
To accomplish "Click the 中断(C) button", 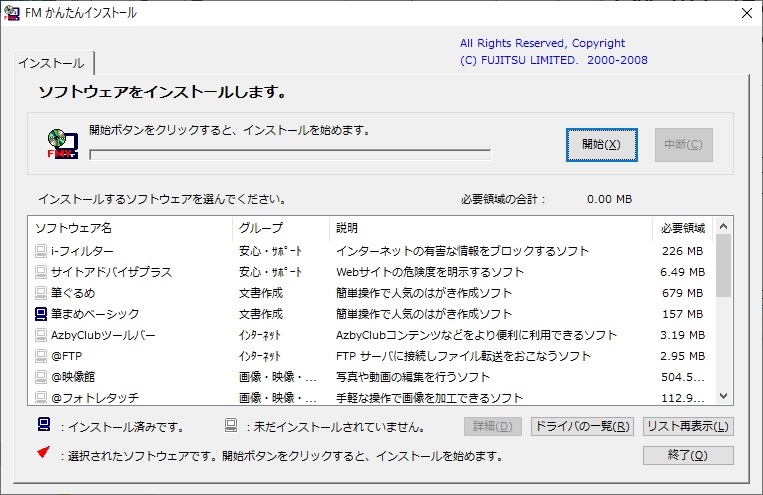I will click(684, 145).
